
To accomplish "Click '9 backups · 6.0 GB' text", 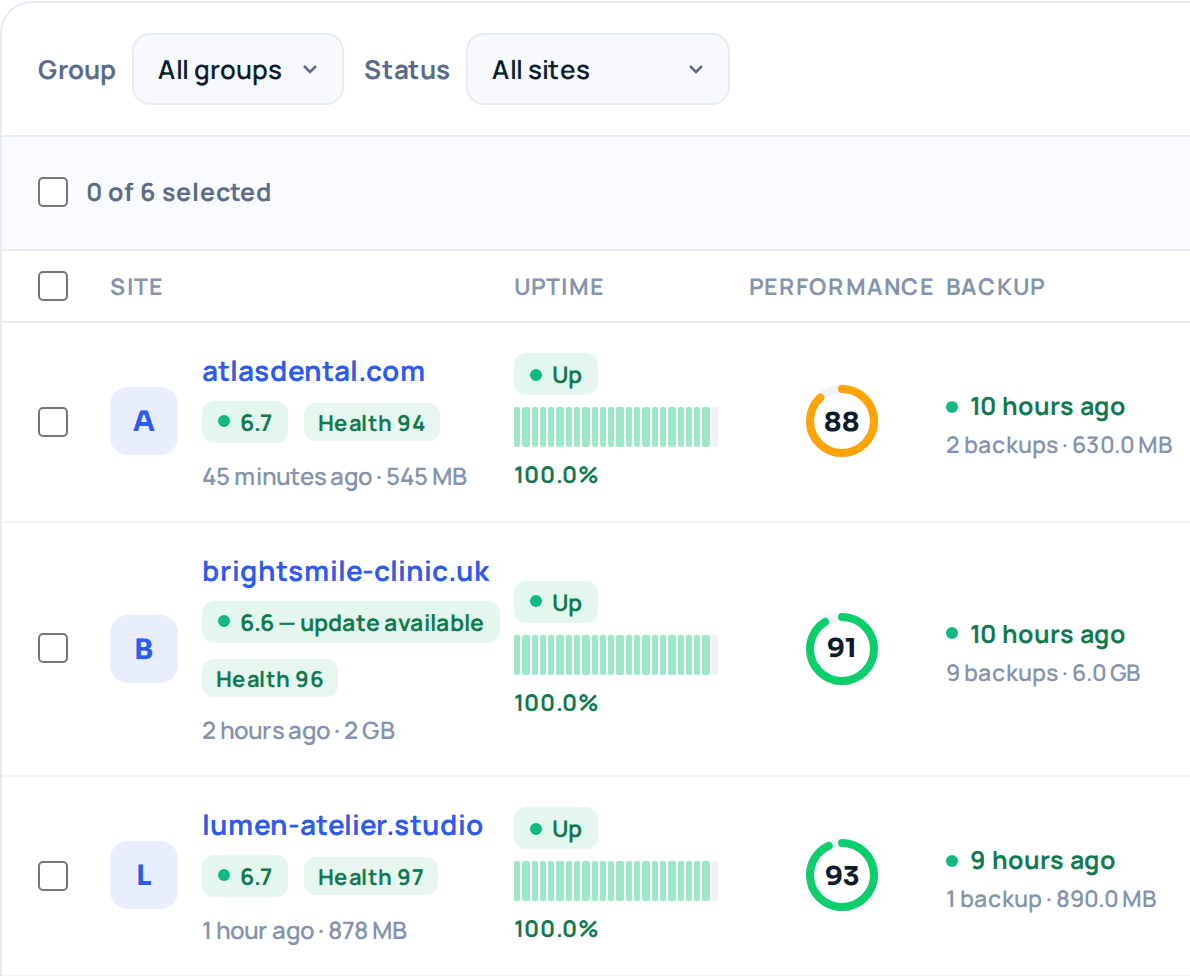I will [x=1043, y=673].
